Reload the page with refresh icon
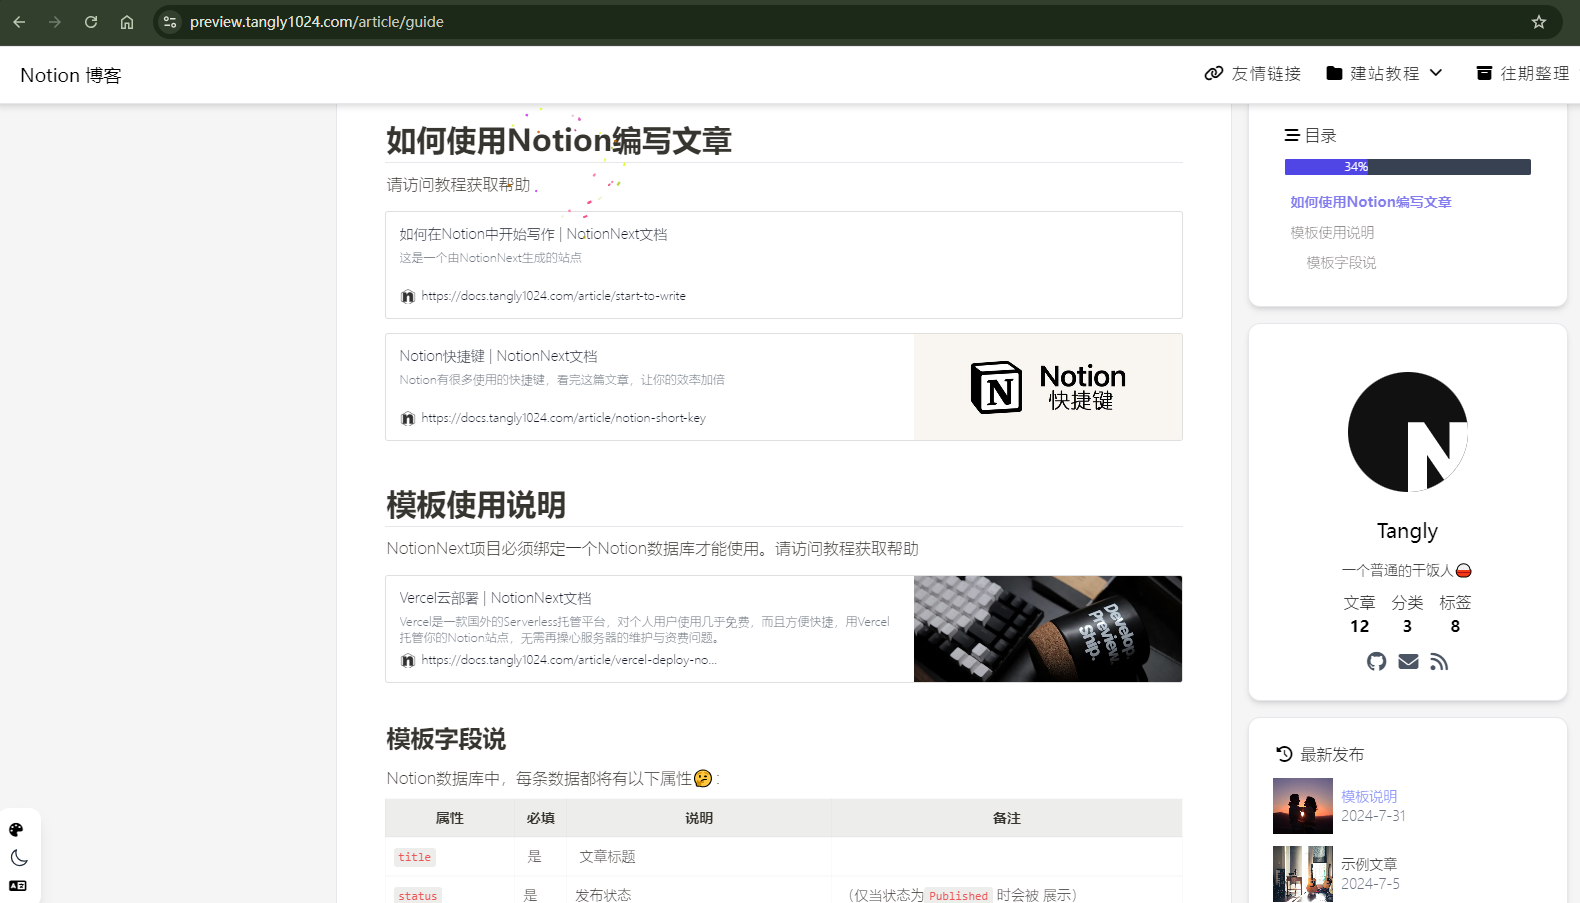1580x903 pixels. [x=91, y=22]
